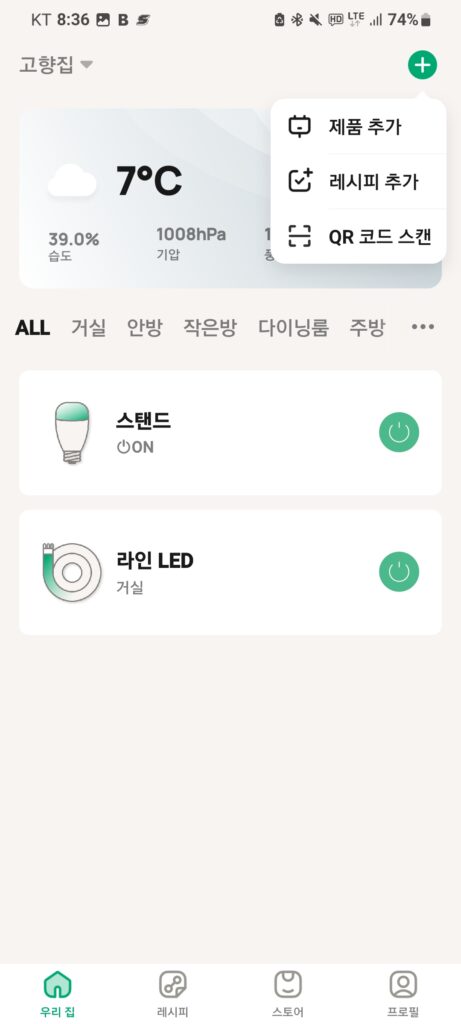Select the 다이닝룸 room tab
Screen dimensions: 461x1024
(x=293, y=327)
